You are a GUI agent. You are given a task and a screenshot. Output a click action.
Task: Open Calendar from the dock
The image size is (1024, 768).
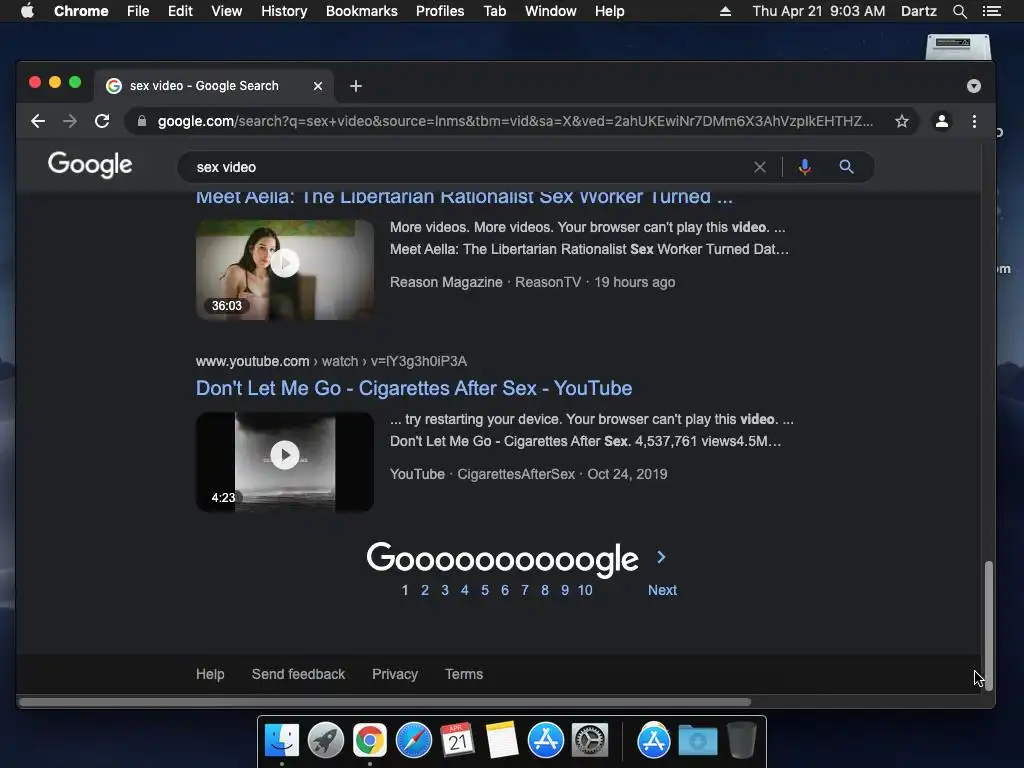click(458, 741)
